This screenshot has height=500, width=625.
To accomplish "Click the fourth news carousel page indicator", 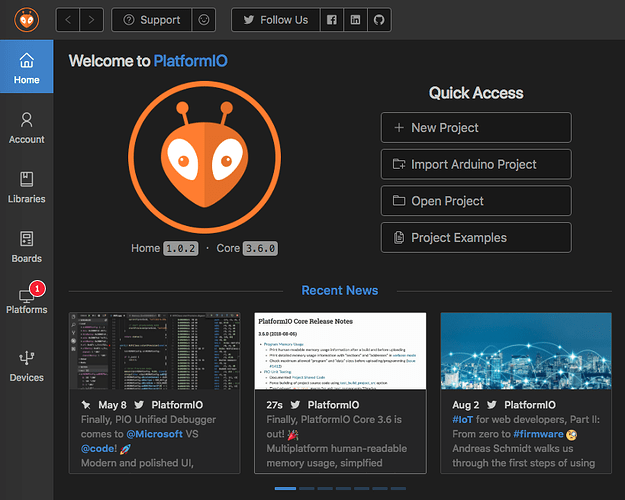I will (x=343, y=488).
